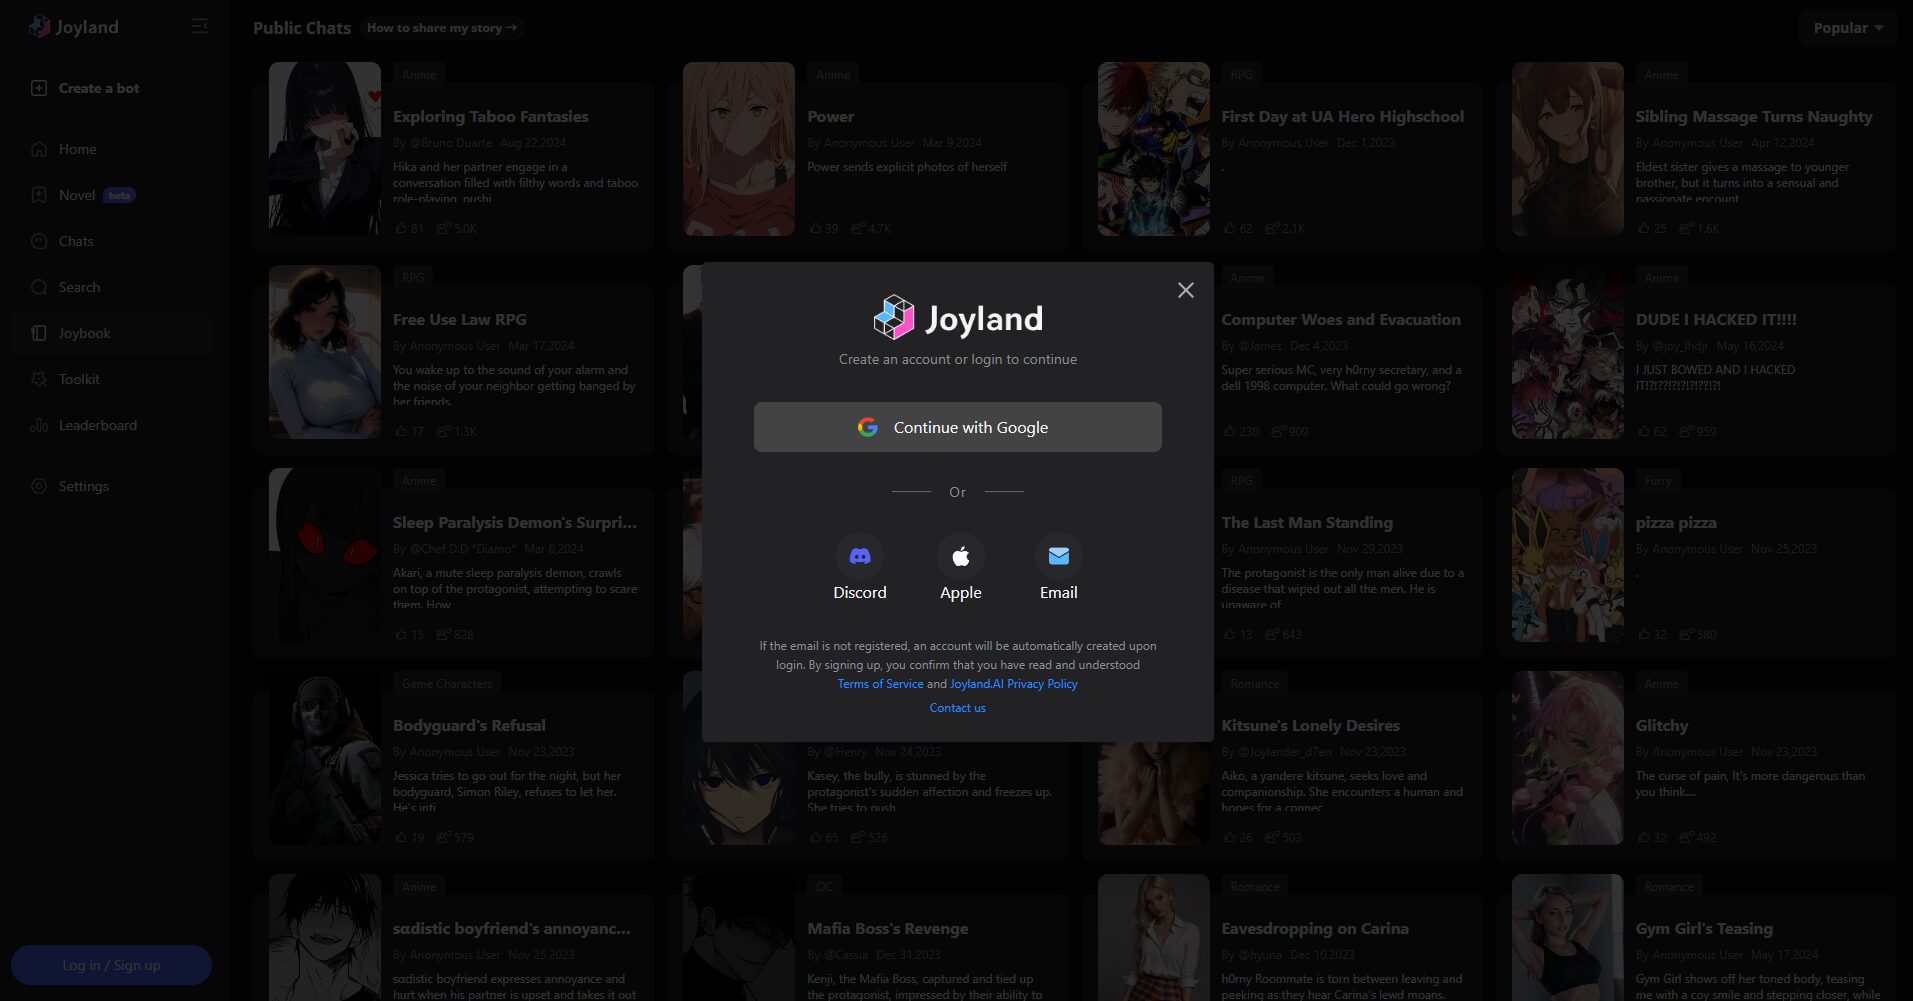The width and height of the screenshot is (1913, 1001).
Task: Open Joybook via its sidebar icon
Action: [x=38, y=332]
